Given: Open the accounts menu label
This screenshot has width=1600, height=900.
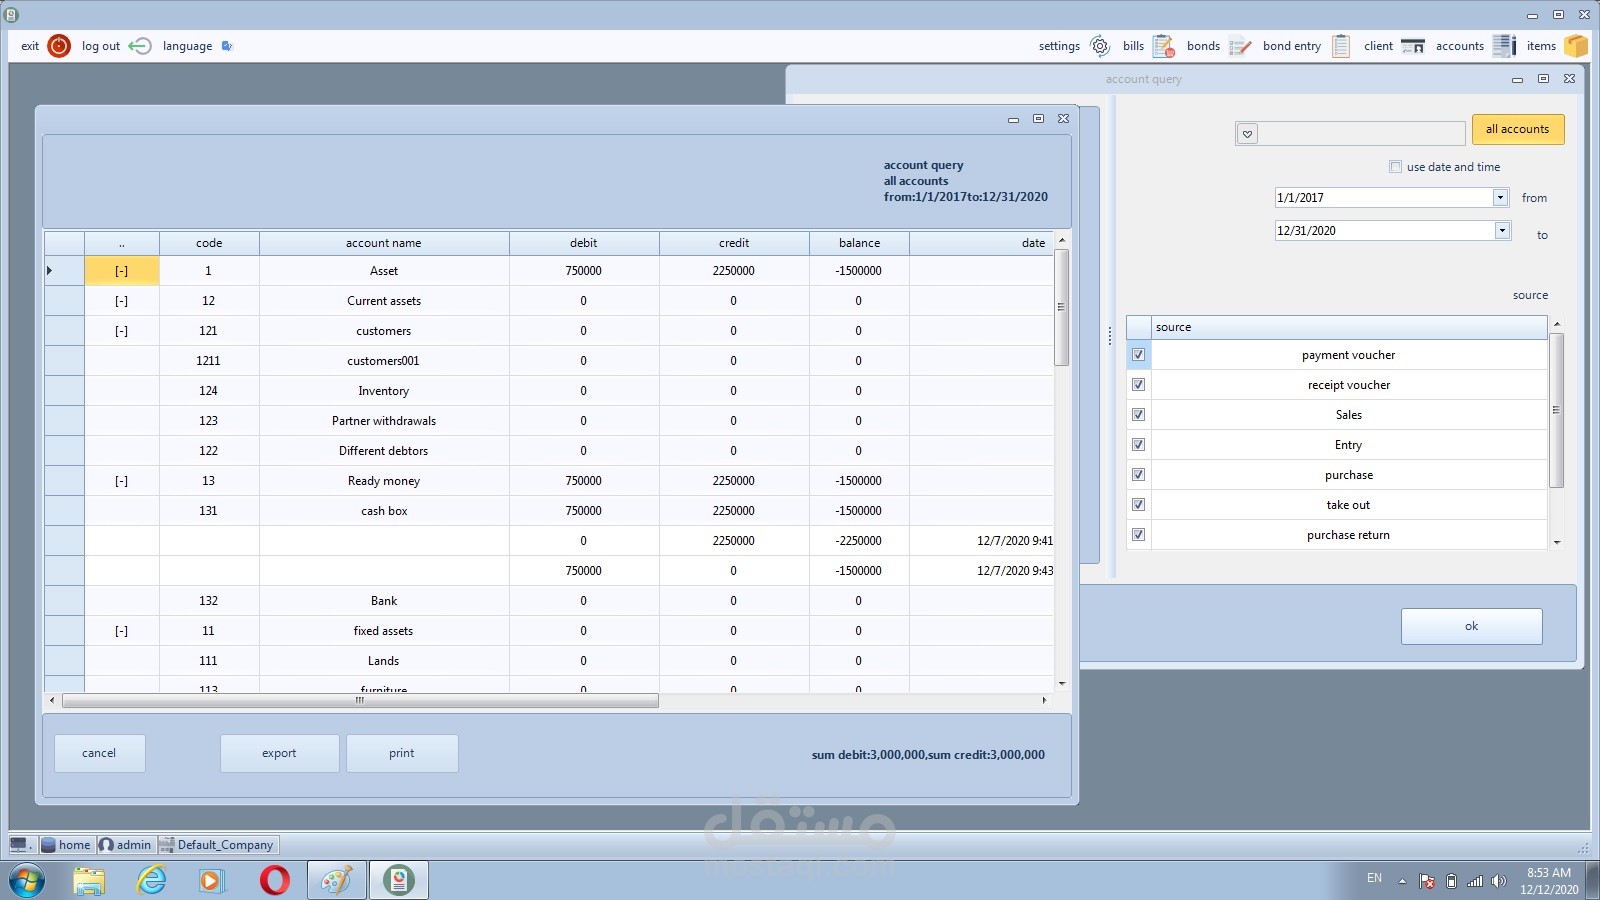Looking at the screenshot, I should pyautogui.click(x=1460, y=46).
